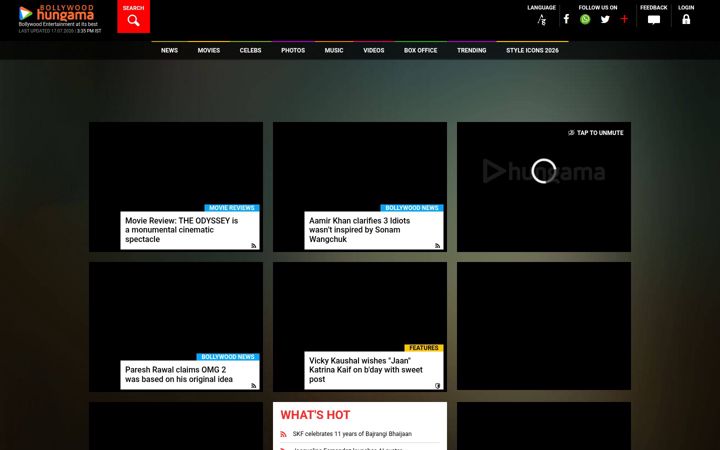This screenshot has height=450, width=720.
Task: Tap to unmute the video
Action: pyautogui.click(x=596, y=133)
